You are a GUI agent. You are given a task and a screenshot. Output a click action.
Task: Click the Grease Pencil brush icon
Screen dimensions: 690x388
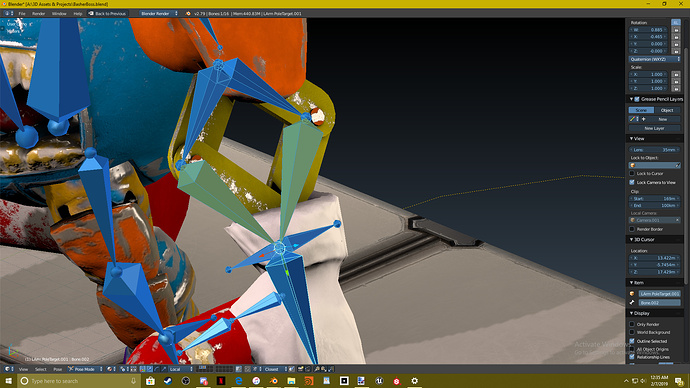[632, 119]
